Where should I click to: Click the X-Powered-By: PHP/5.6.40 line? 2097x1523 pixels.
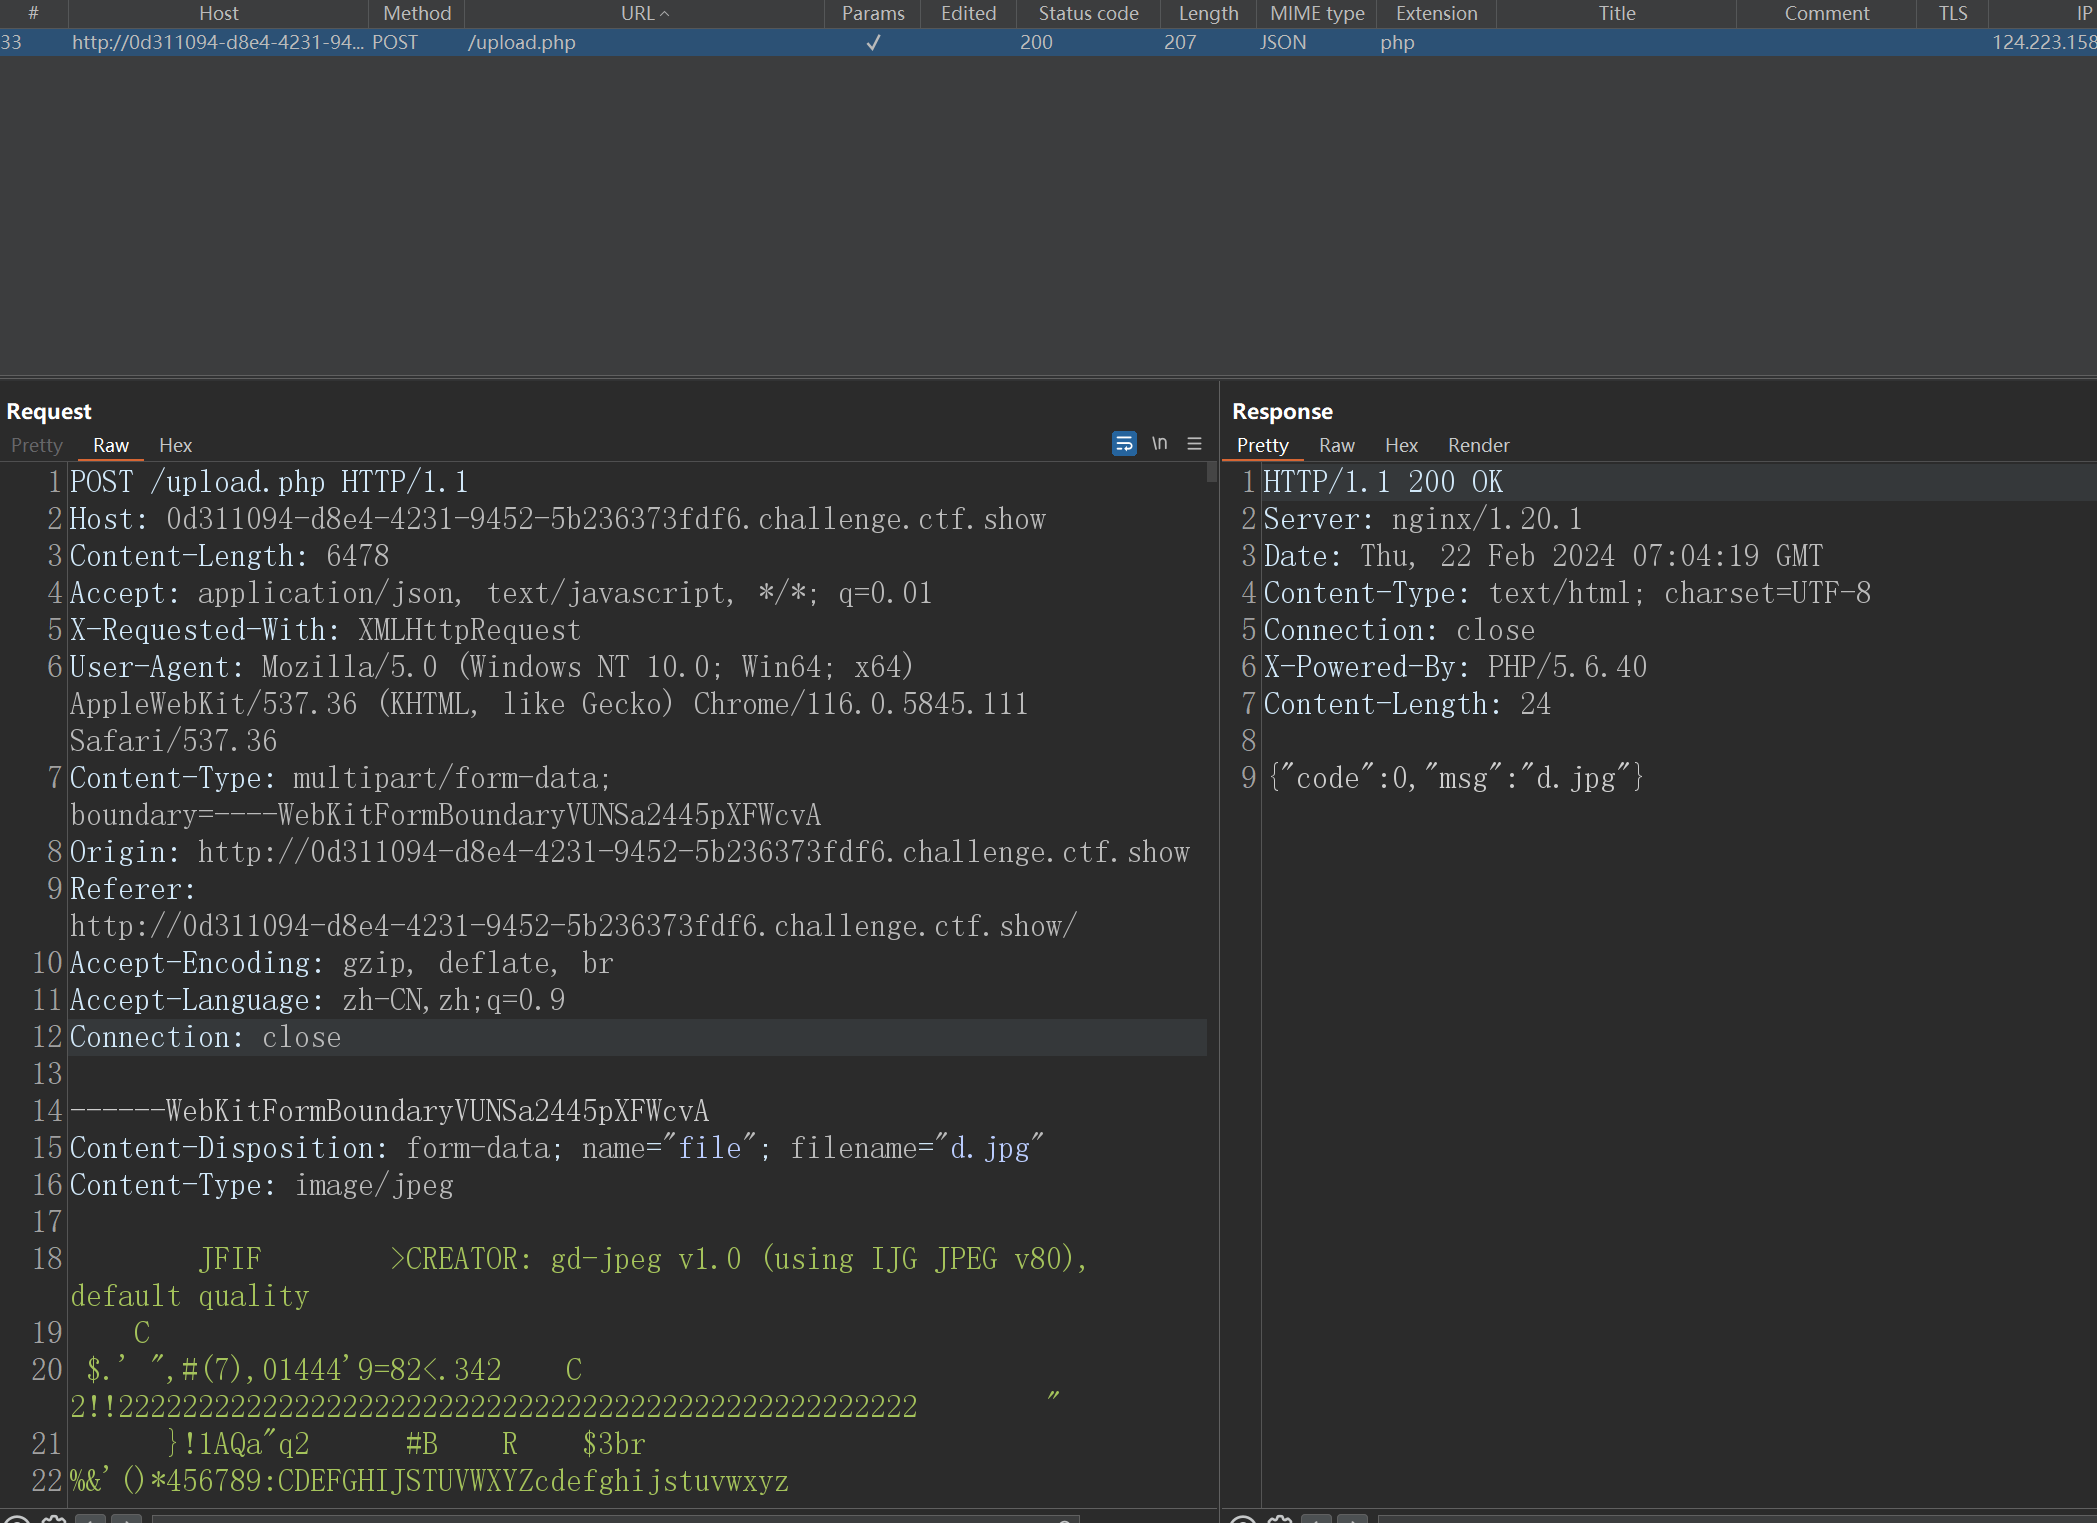[1455, 667]
